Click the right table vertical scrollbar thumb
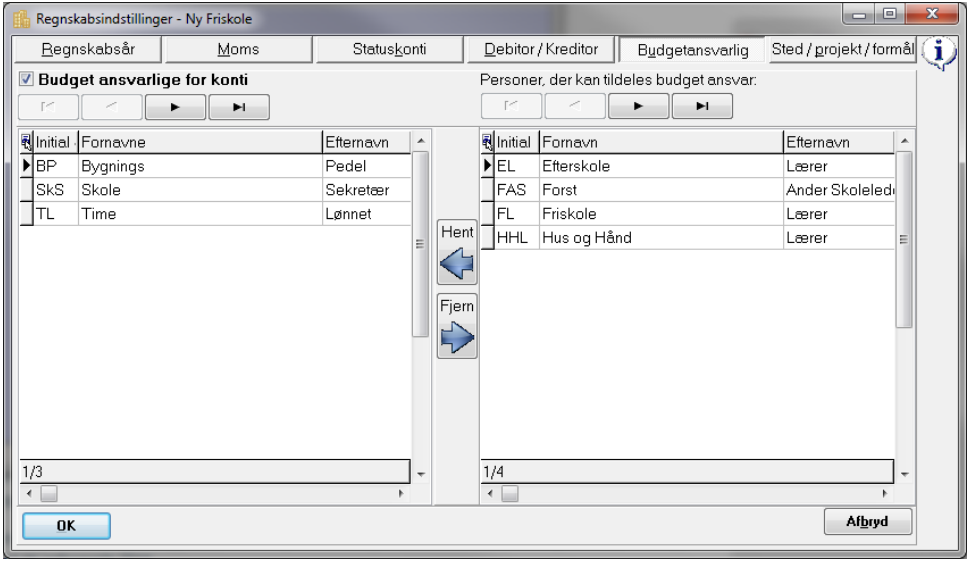971x564 pixels. pos(904,239)
